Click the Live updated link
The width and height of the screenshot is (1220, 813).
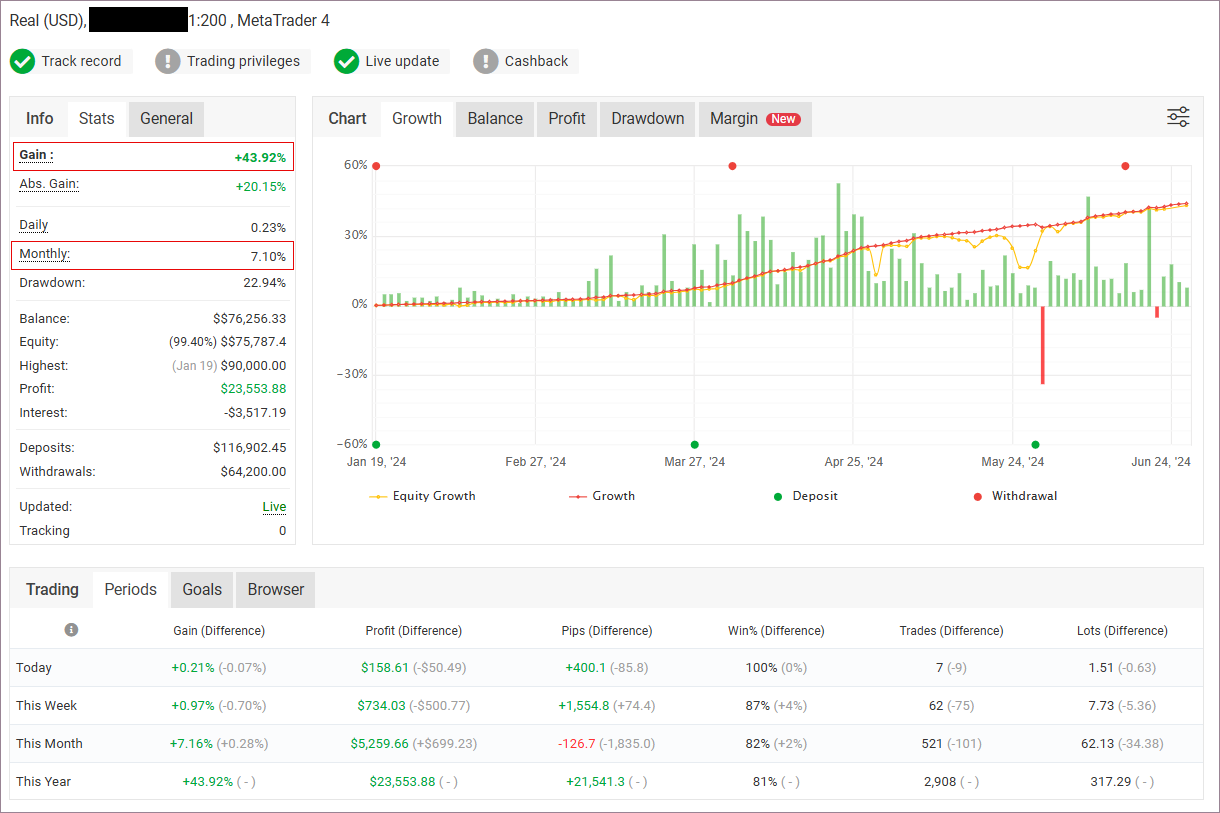[x=274, y=507]
